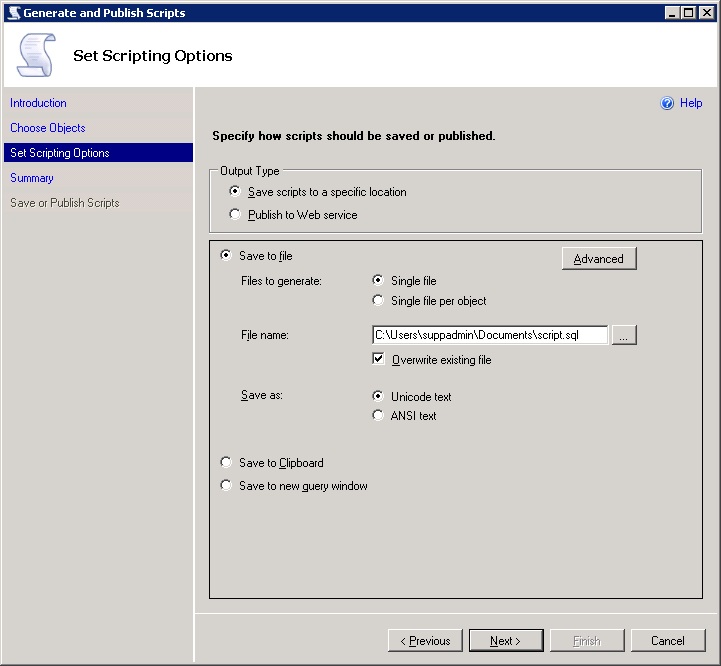This screenshot has width=721, height=666.
Task: Open the Choose Objects wizard step
Action: pos(48,128)
